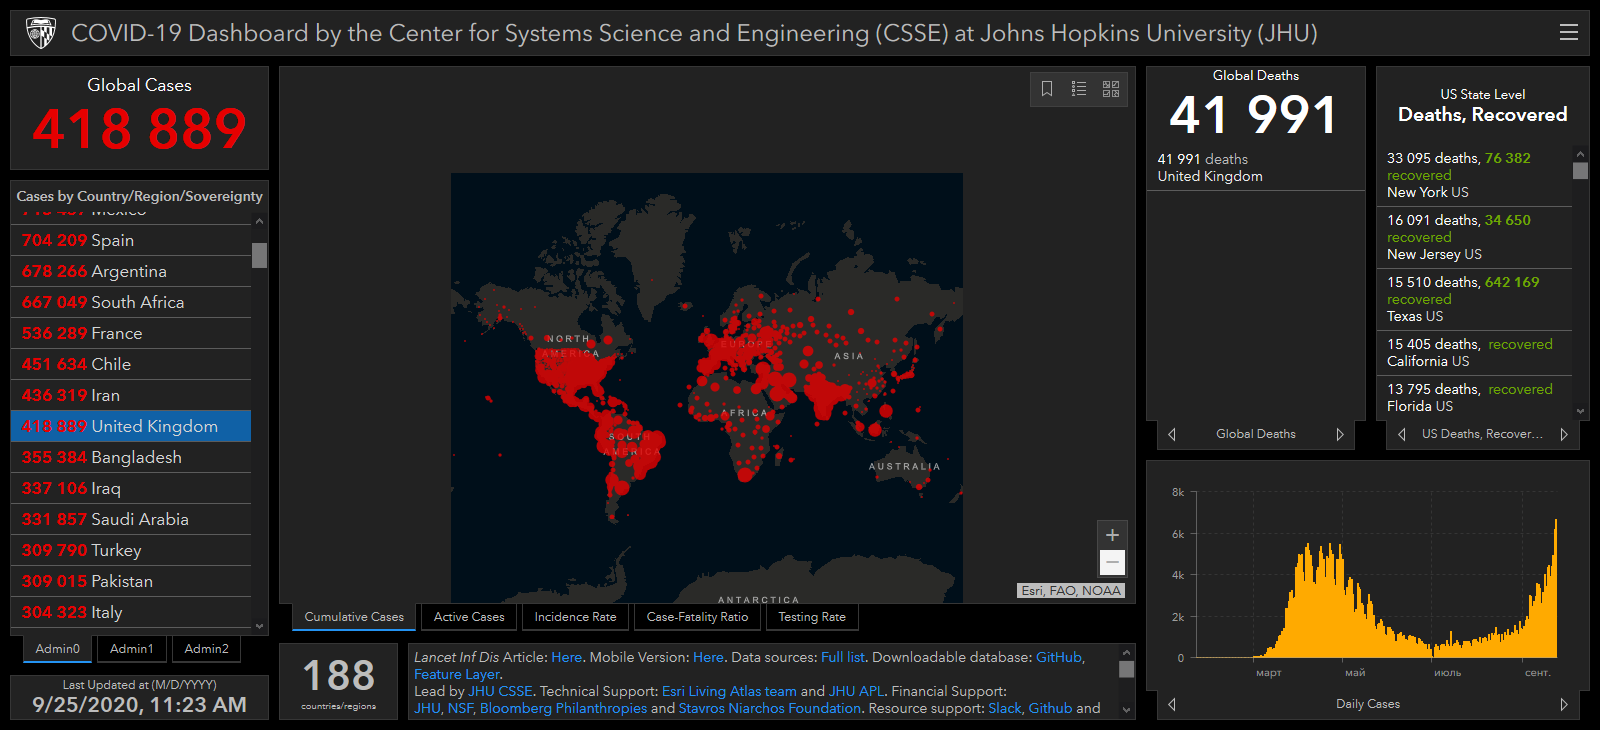Open Stavros Niarchos Foundation link
Viewport: 1600px width, 730px height.
[x=770, y=708]
